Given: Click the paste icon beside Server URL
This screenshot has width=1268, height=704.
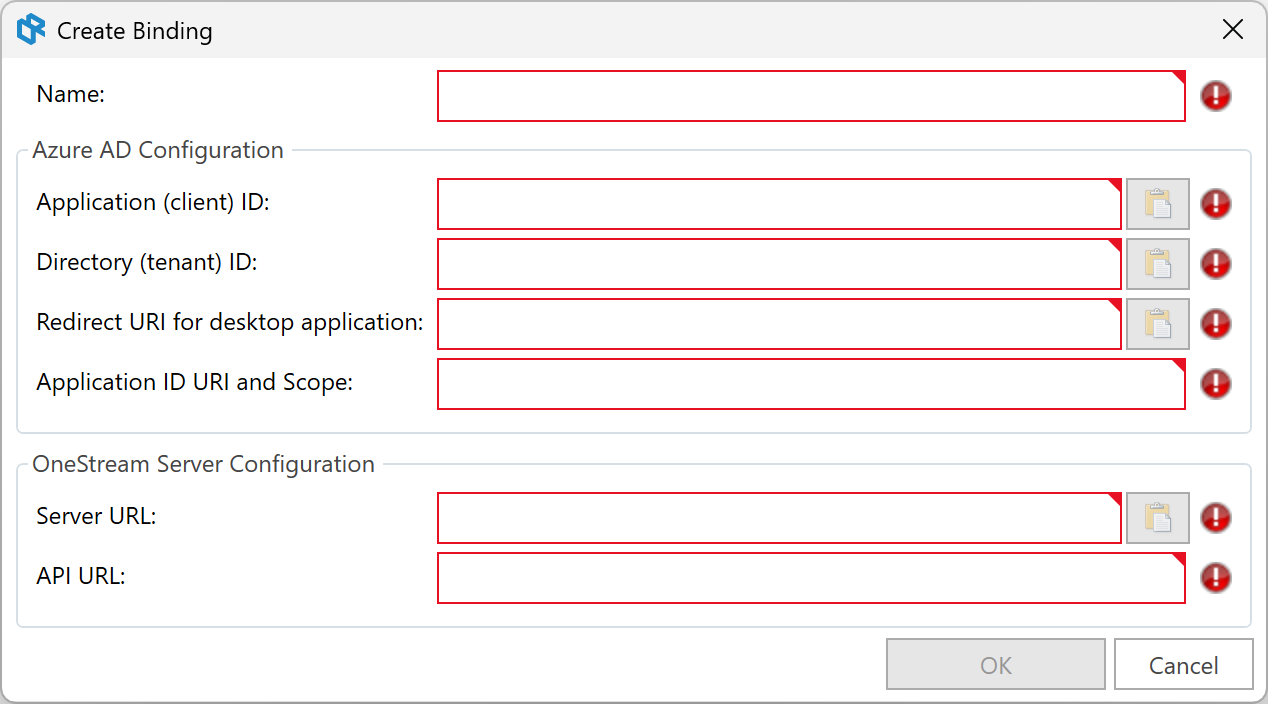Looking at the screenshot, I should coord(1158,518).
